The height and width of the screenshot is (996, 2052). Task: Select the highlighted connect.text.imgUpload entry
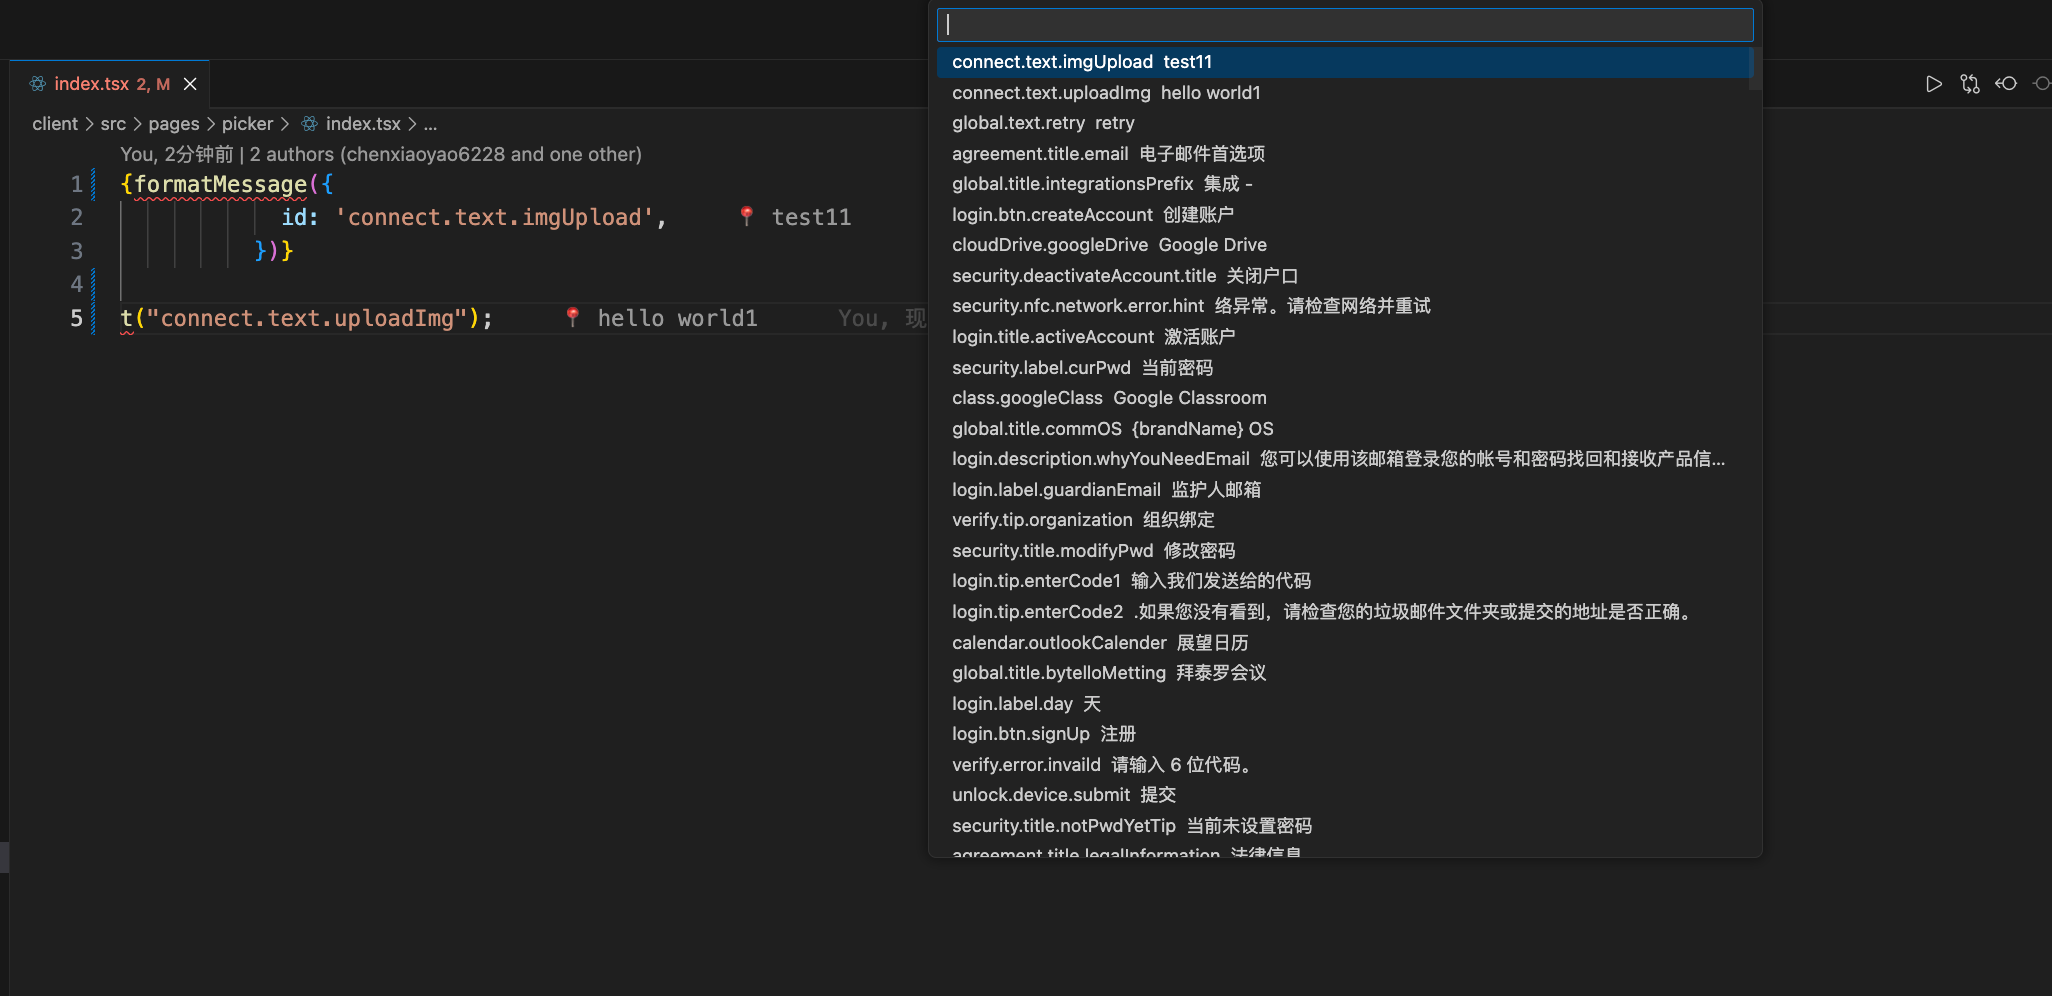pos(1080,61)
